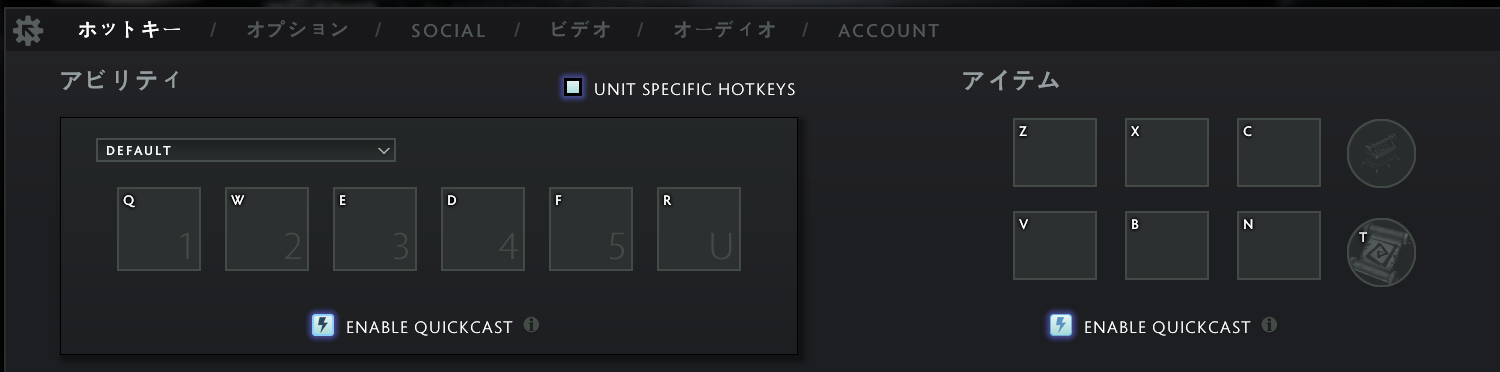The height and width of the screenshot is (372, 1500).
Task: Click info icon beside item Enable Quickcast
Action: pyautogui.click(x=1269, y=325)
